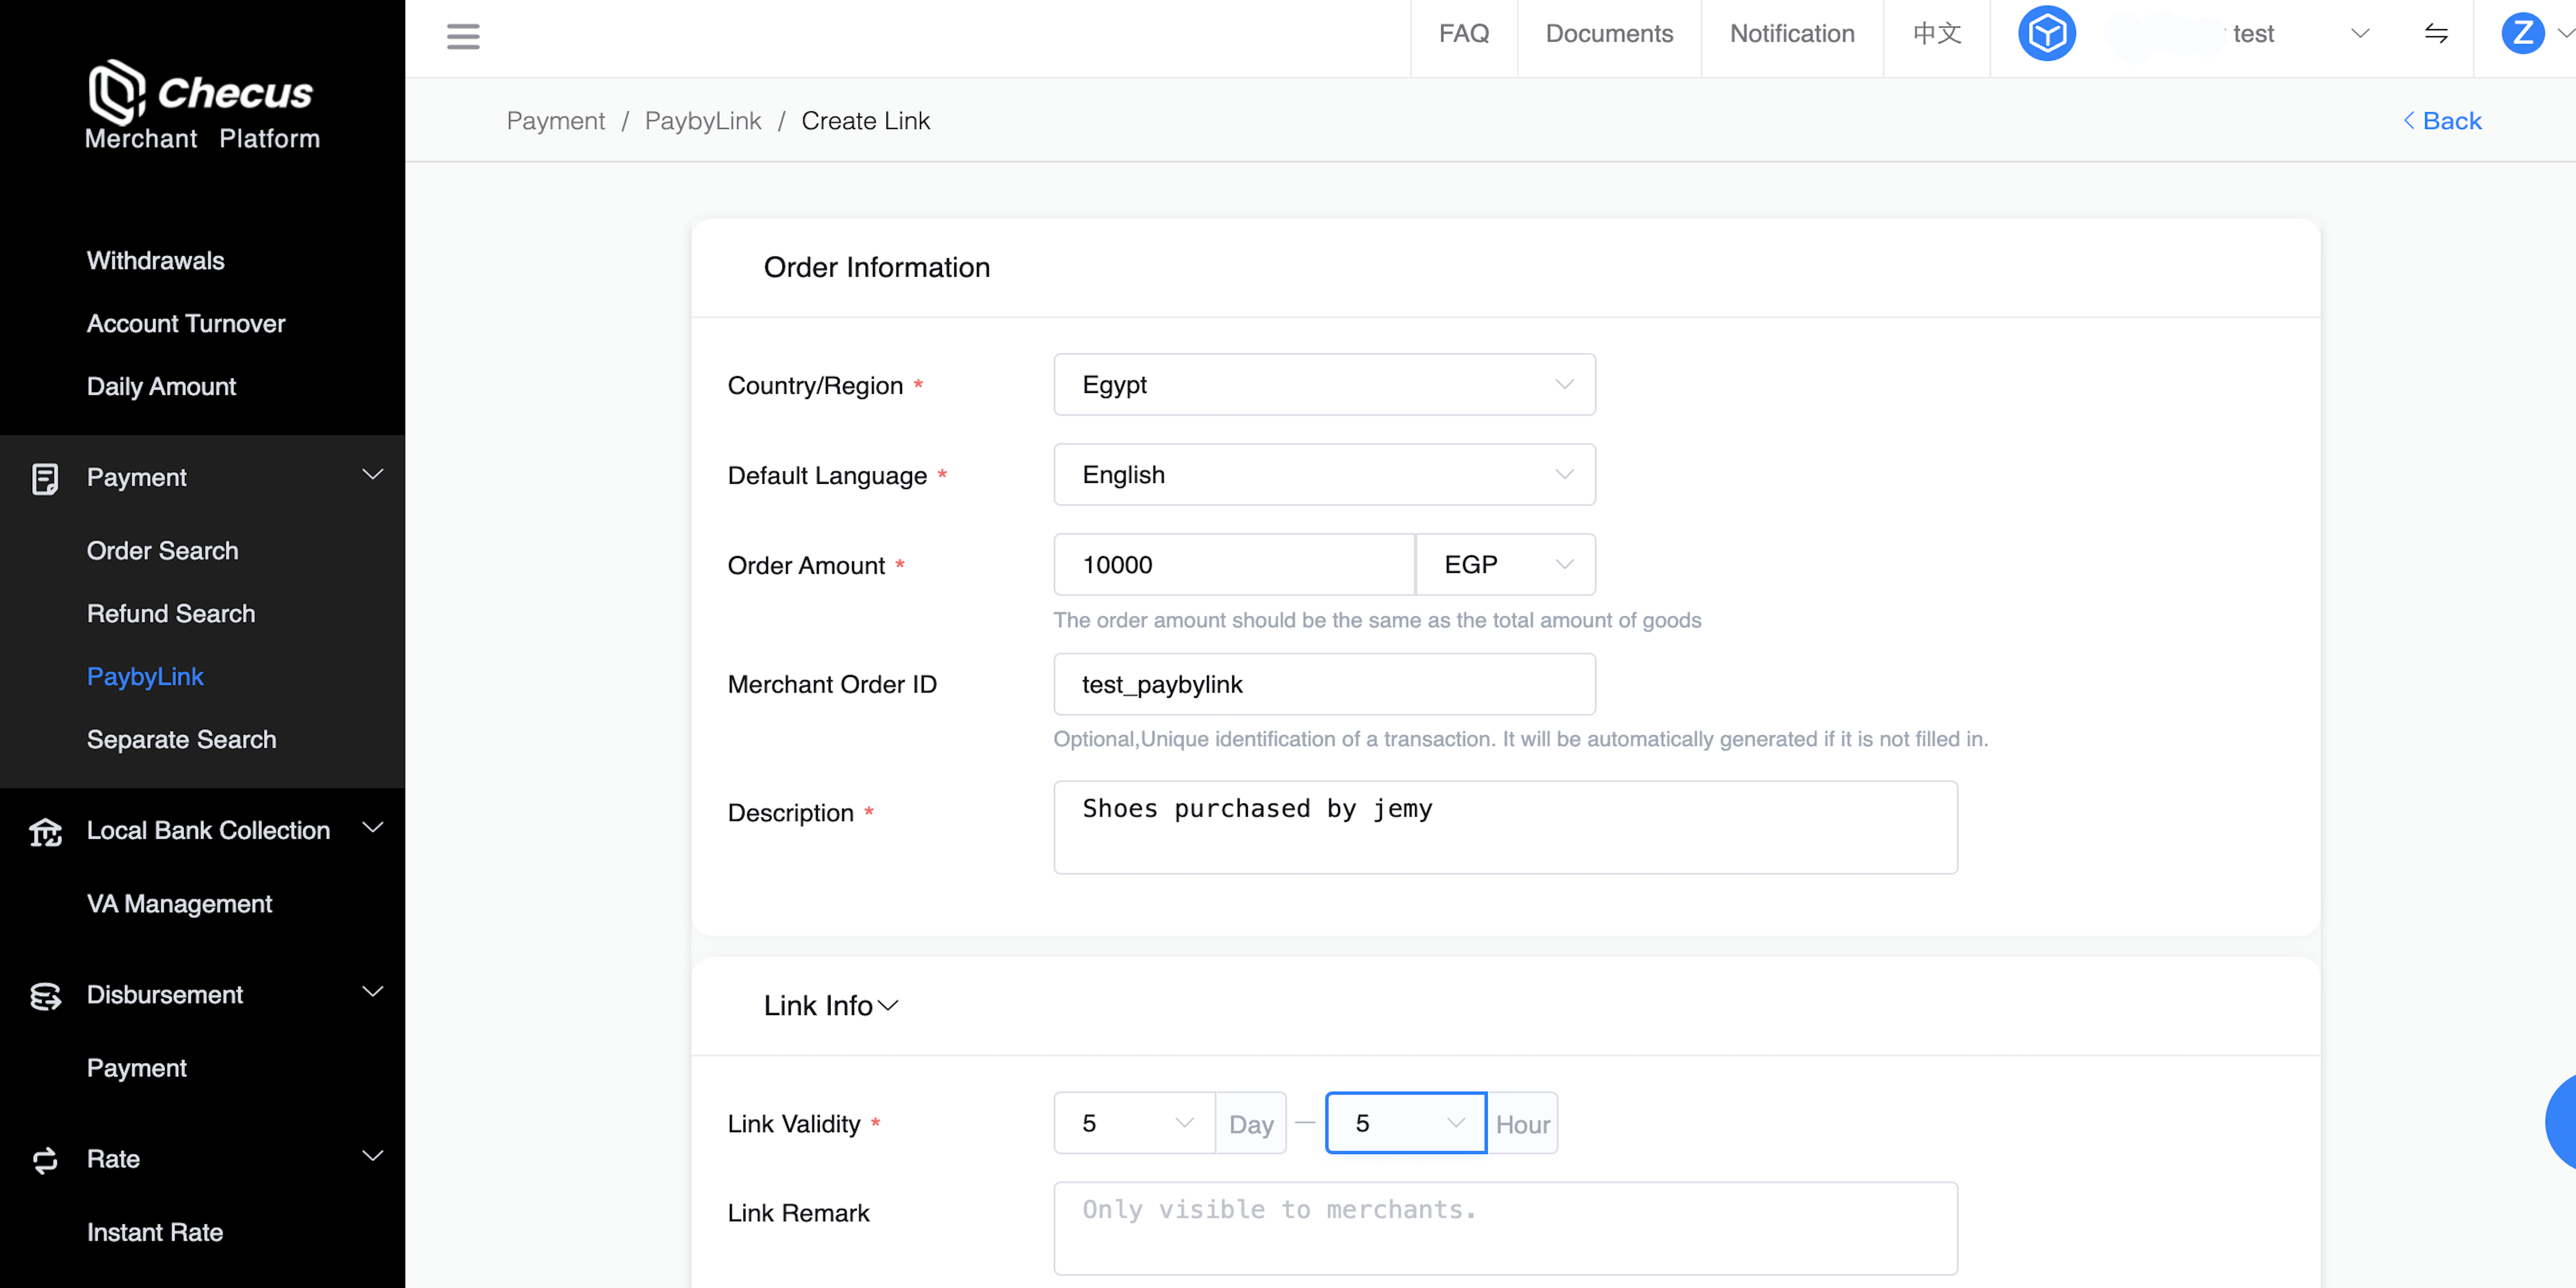Image resolution: width=2576 pixels, height=1288 pixels.
Task: Click the Back link
Action: [2442, 121]
